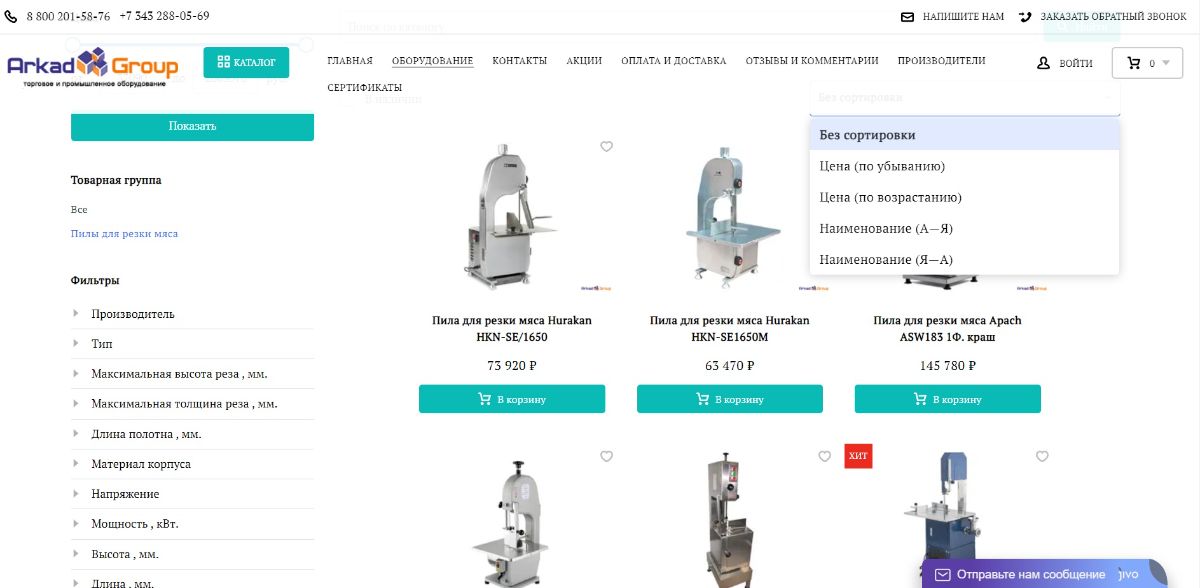Open the cart dropdown arrow
Image resolution: width=1200 pixels, height=588 pixels.
[x=1165, y=63]
